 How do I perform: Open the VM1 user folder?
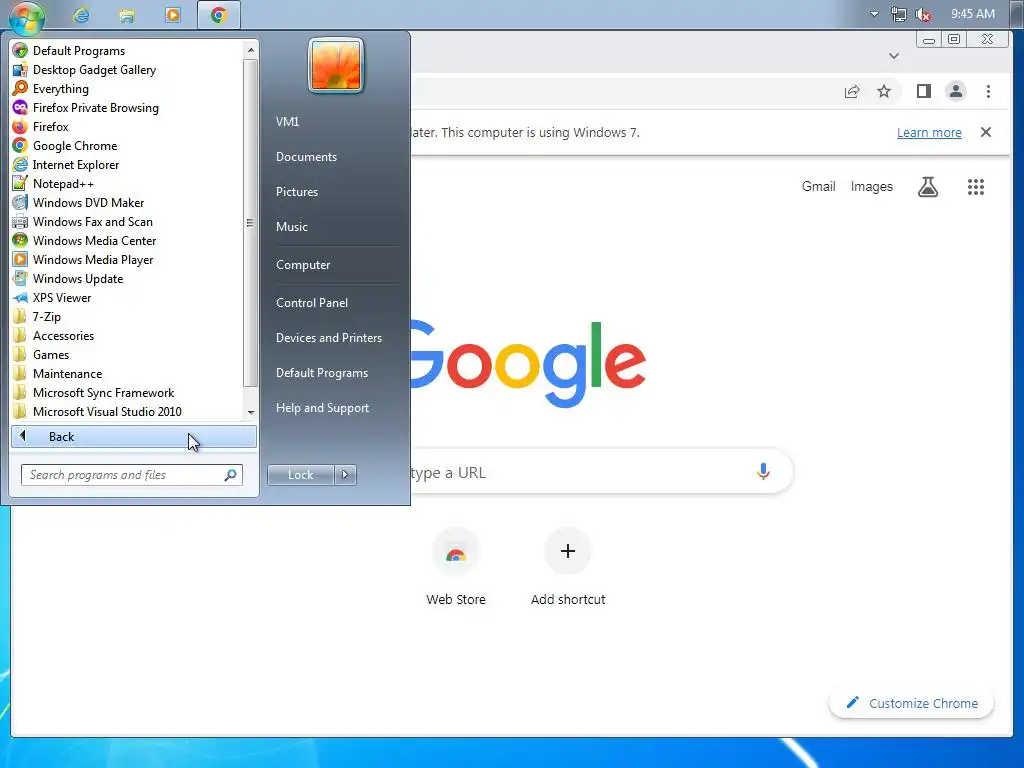tap(287, 121)
